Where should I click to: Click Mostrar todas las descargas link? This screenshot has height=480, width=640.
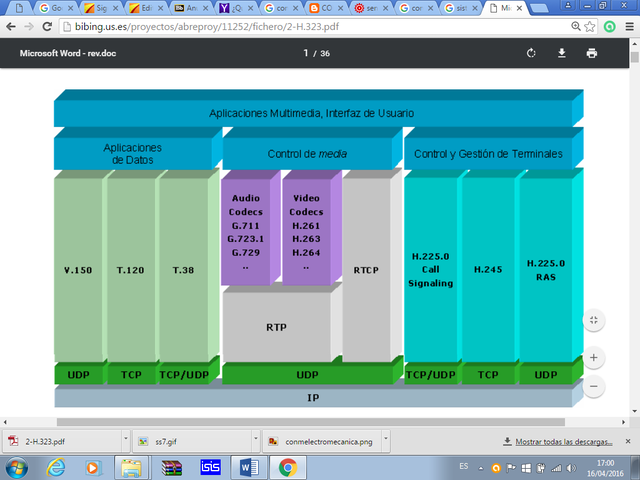tap(563, 442)
